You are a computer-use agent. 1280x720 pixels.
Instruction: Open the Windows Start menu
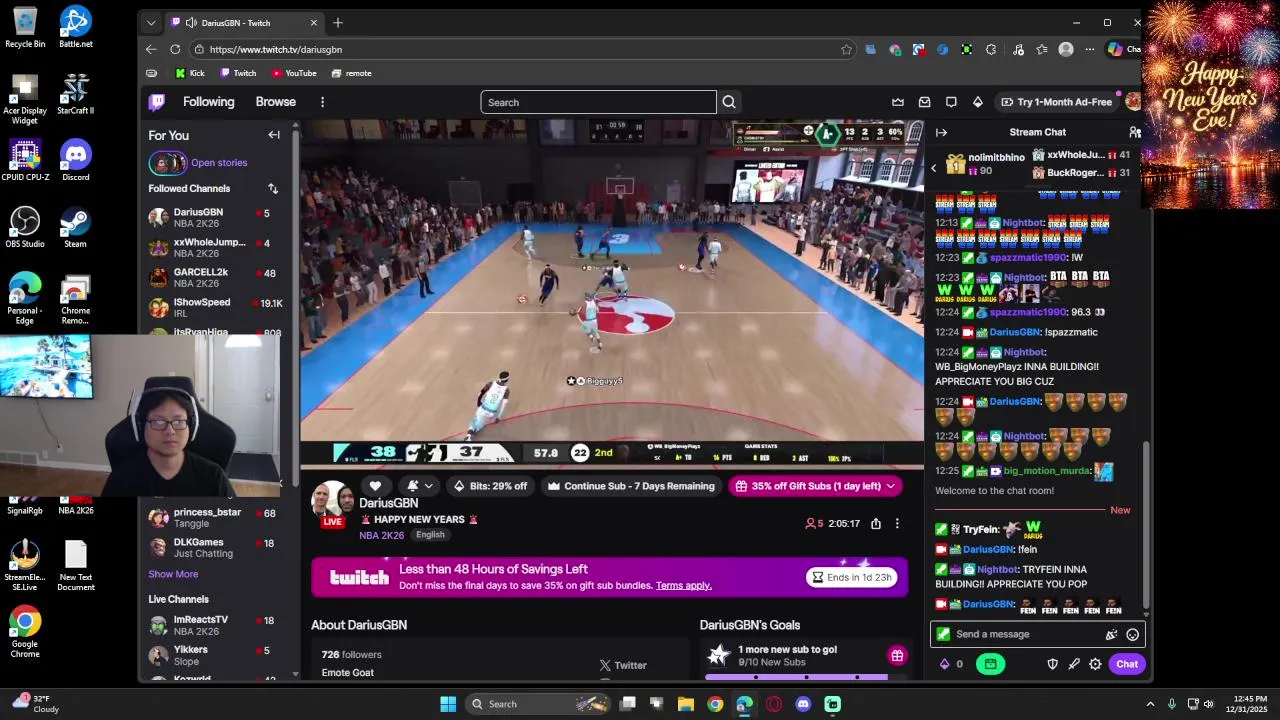point(448,704)
